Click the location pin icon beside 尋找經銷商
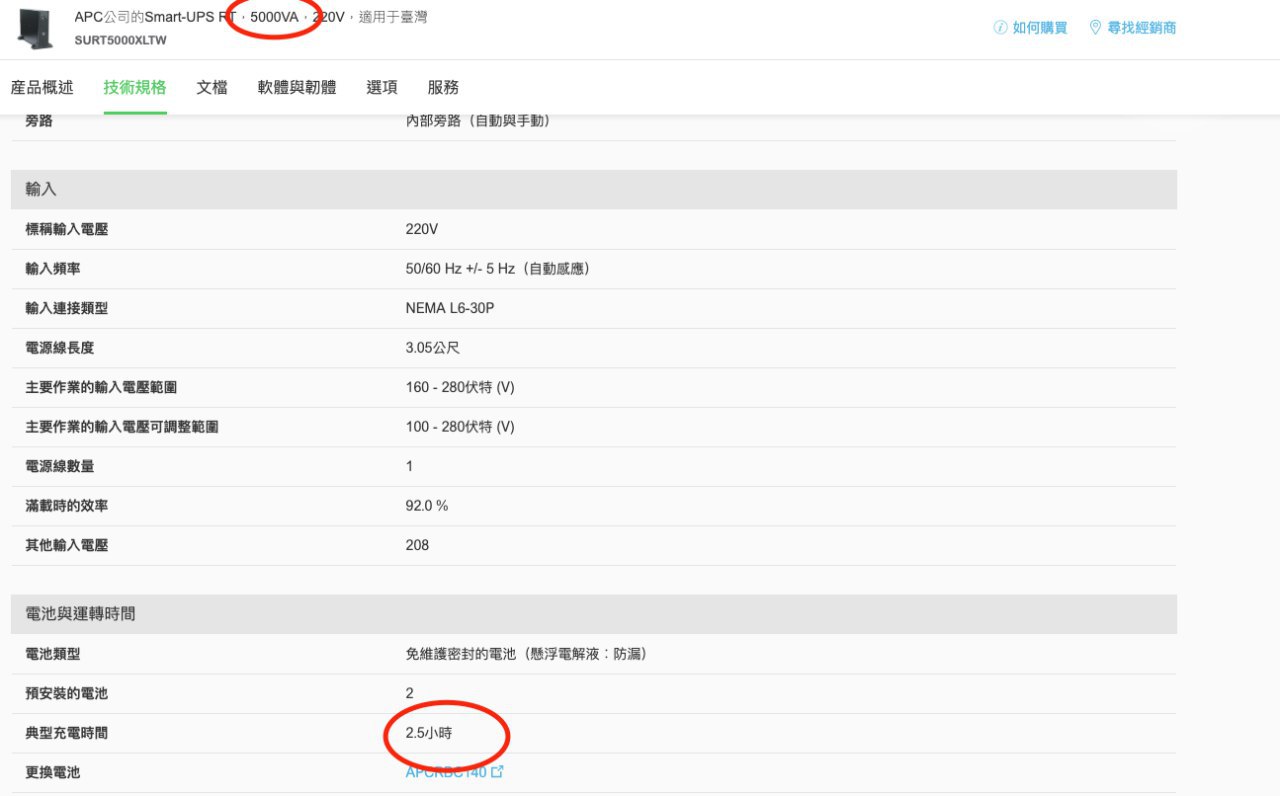Viewport: 1280px width, 796px height. pos(1095,28)
